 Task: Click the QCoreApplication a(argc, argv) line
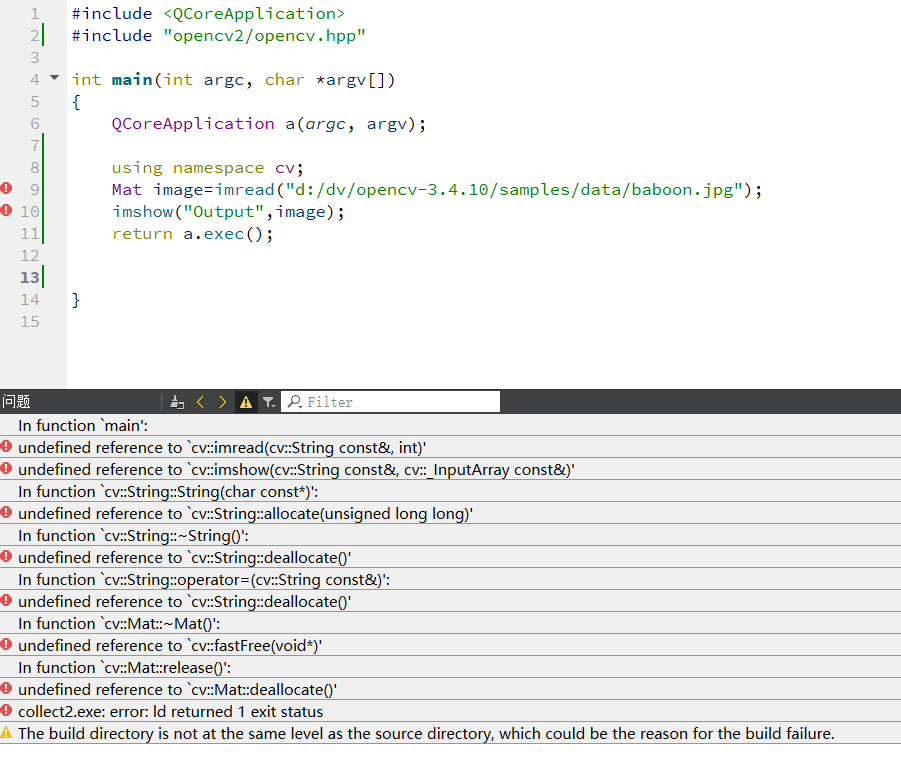tap(269, 124)
